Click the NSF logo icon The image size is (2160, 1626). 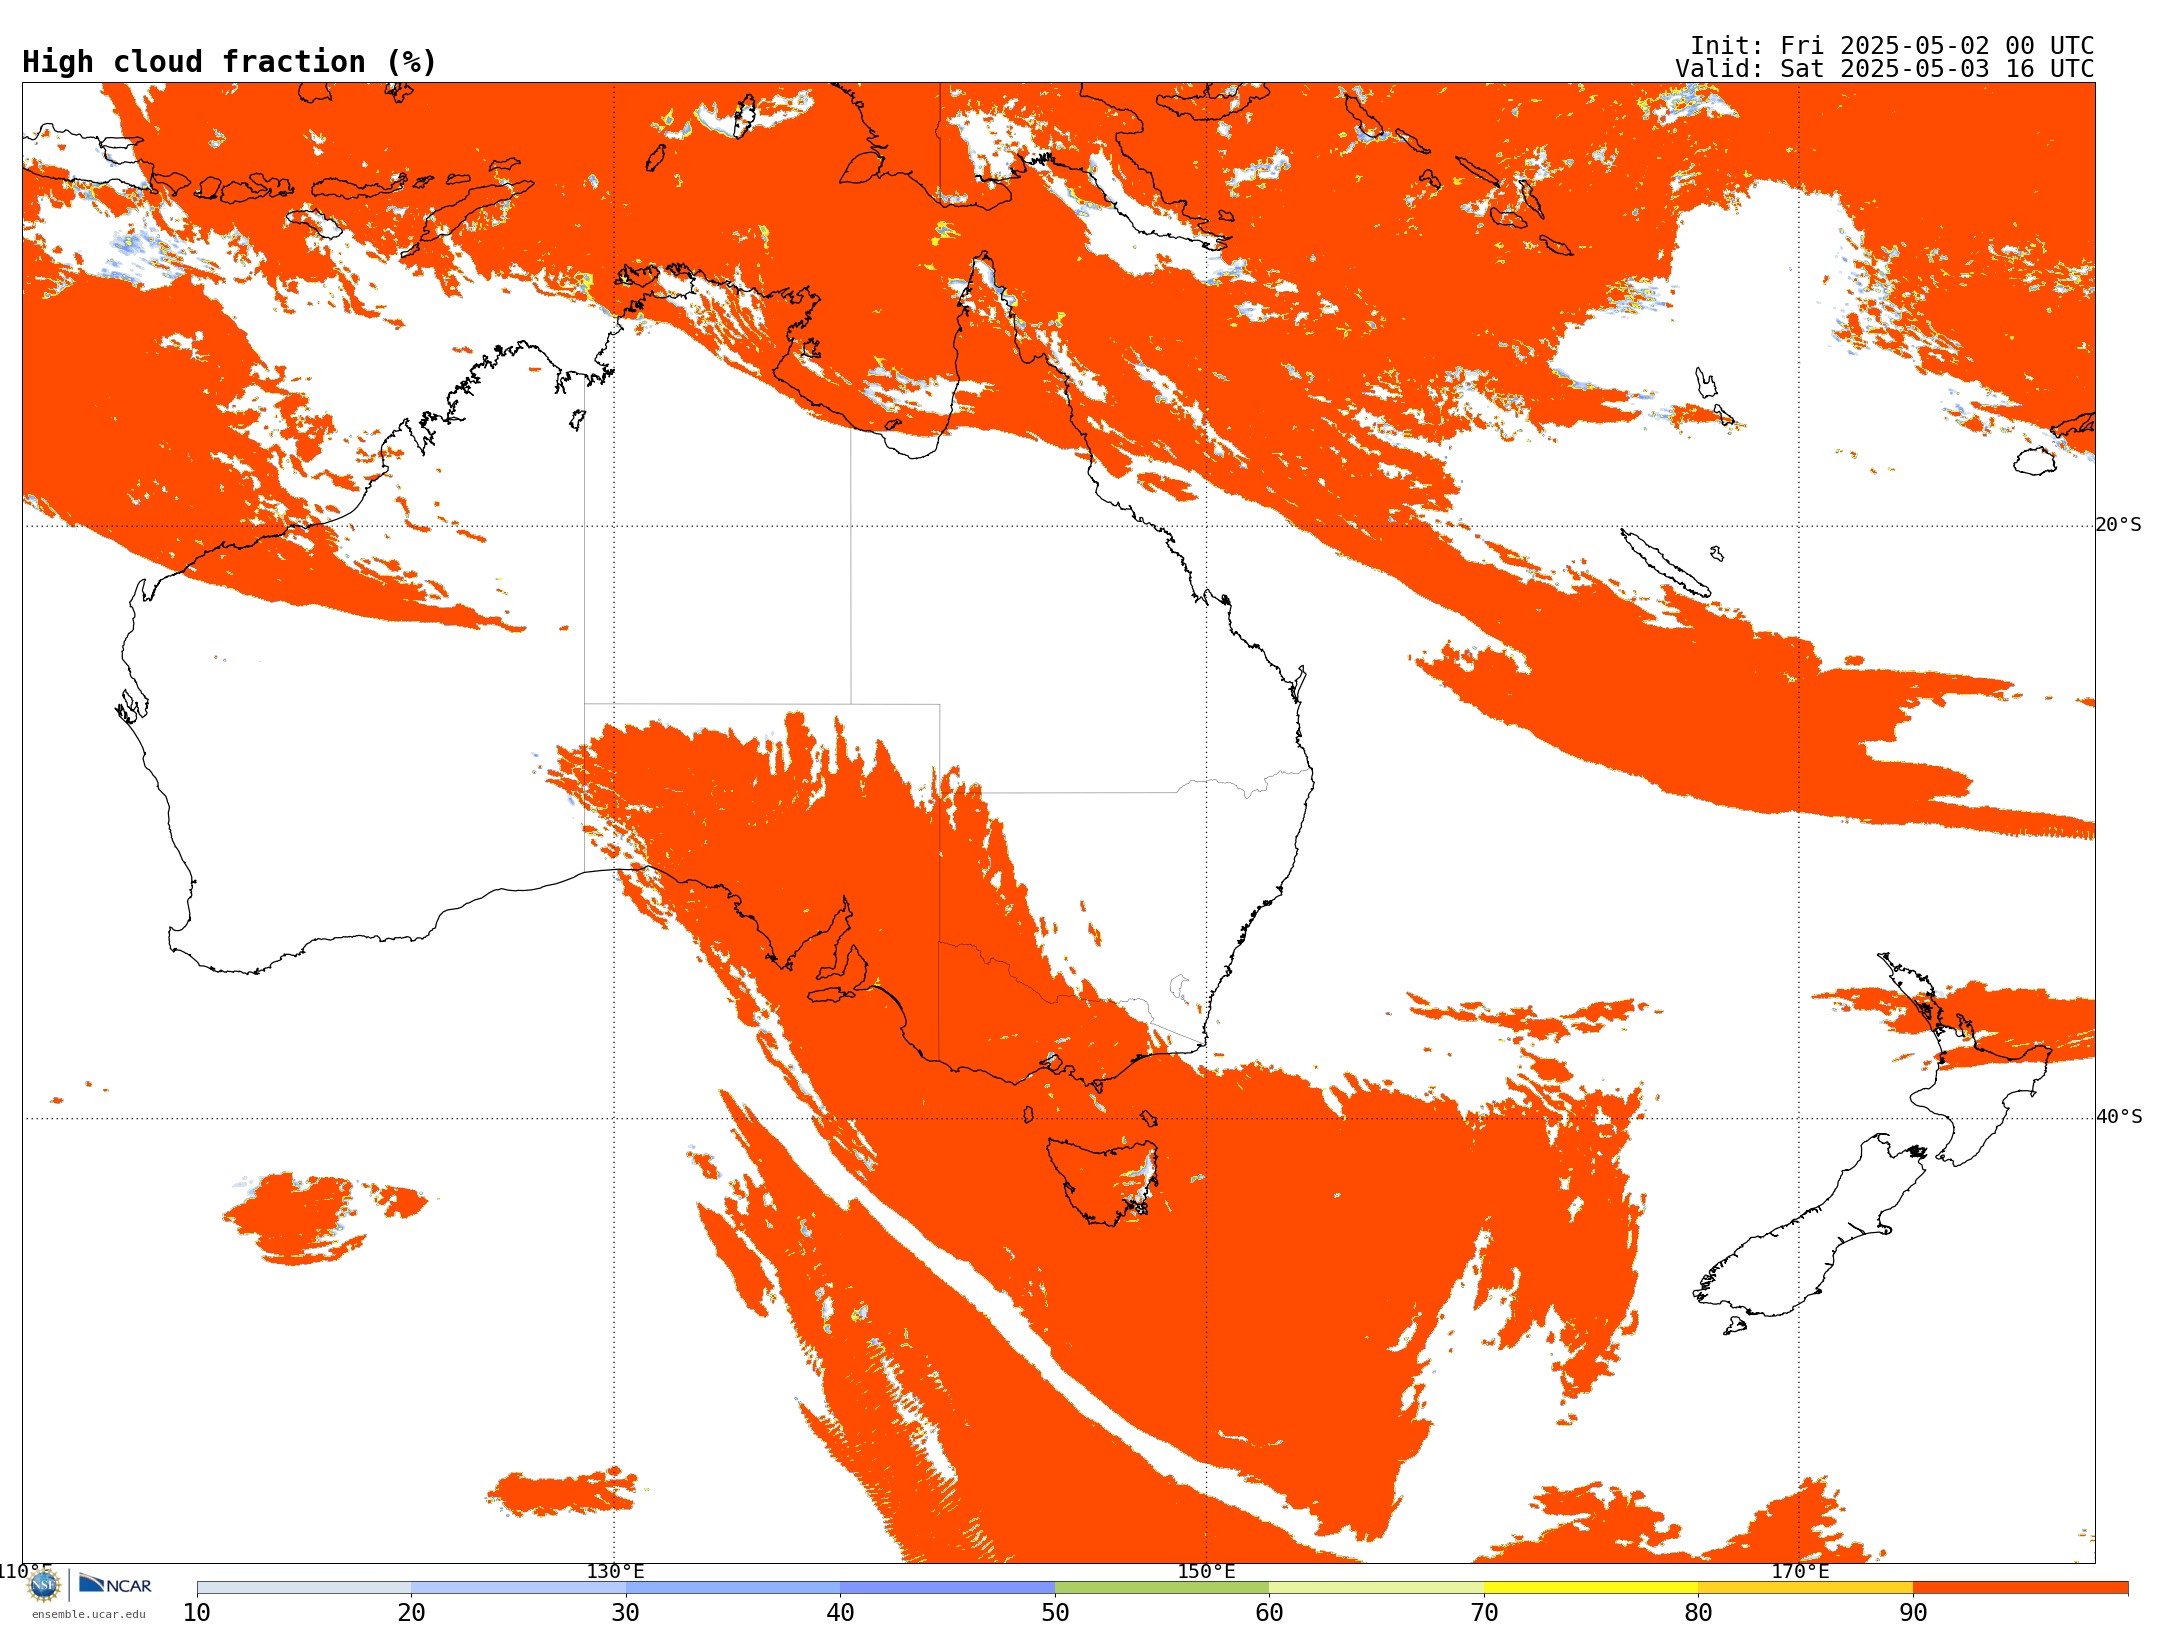coord(44,1585)
